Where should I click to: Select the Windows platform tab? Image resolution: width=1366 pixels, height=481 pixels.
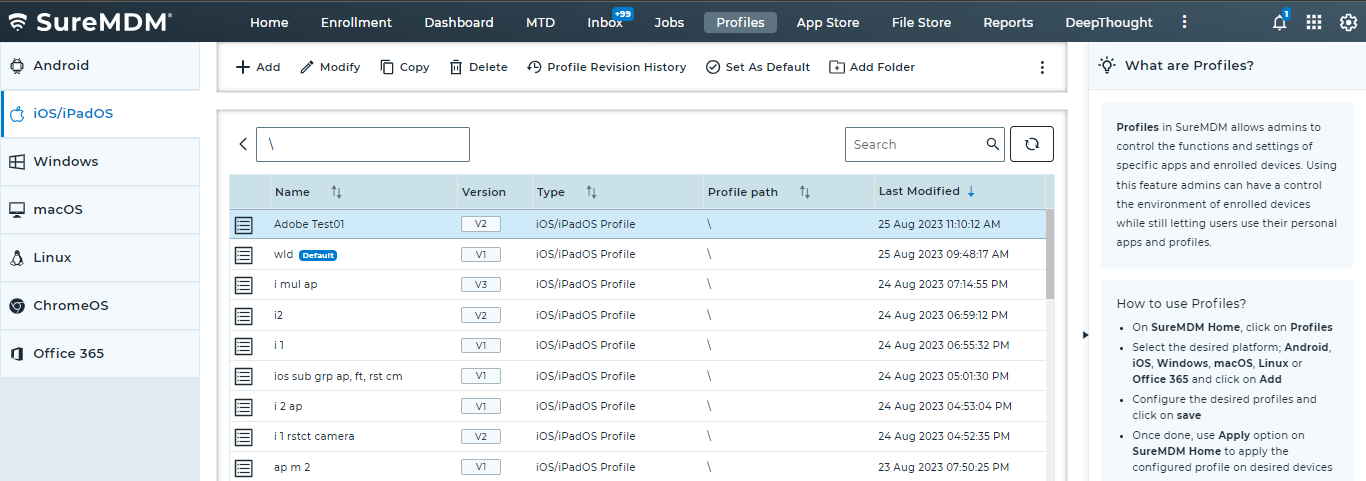click(x=100, y=161)
